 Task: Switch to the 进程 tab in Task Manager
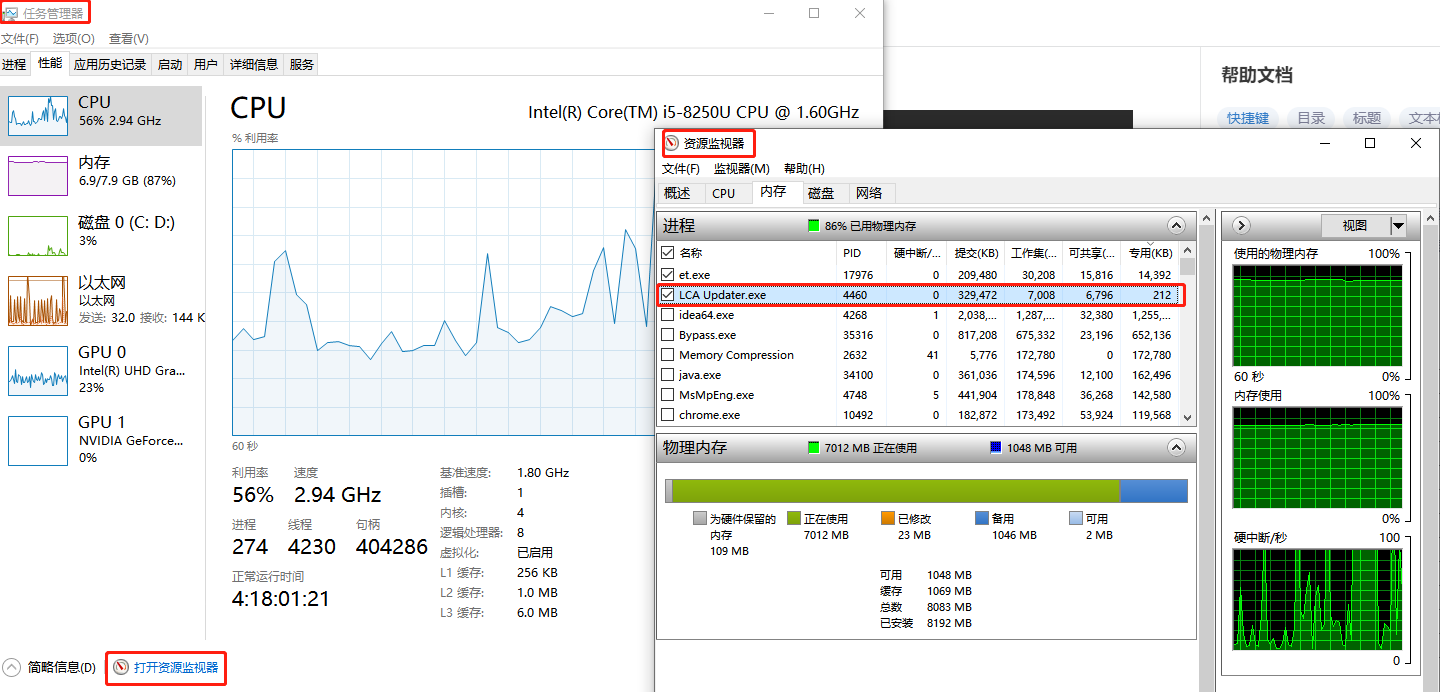14,65
